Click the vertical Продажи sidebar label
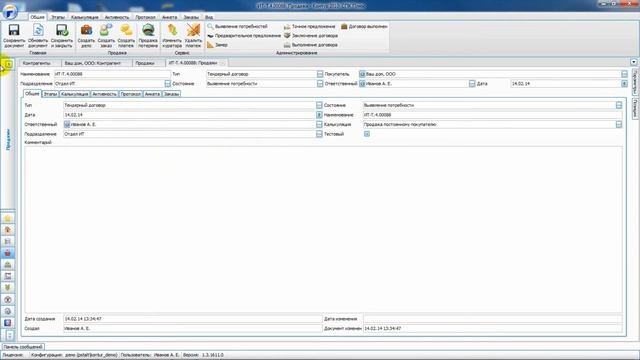The height and width of the screenshot is (360, 640). pos(8,140)
